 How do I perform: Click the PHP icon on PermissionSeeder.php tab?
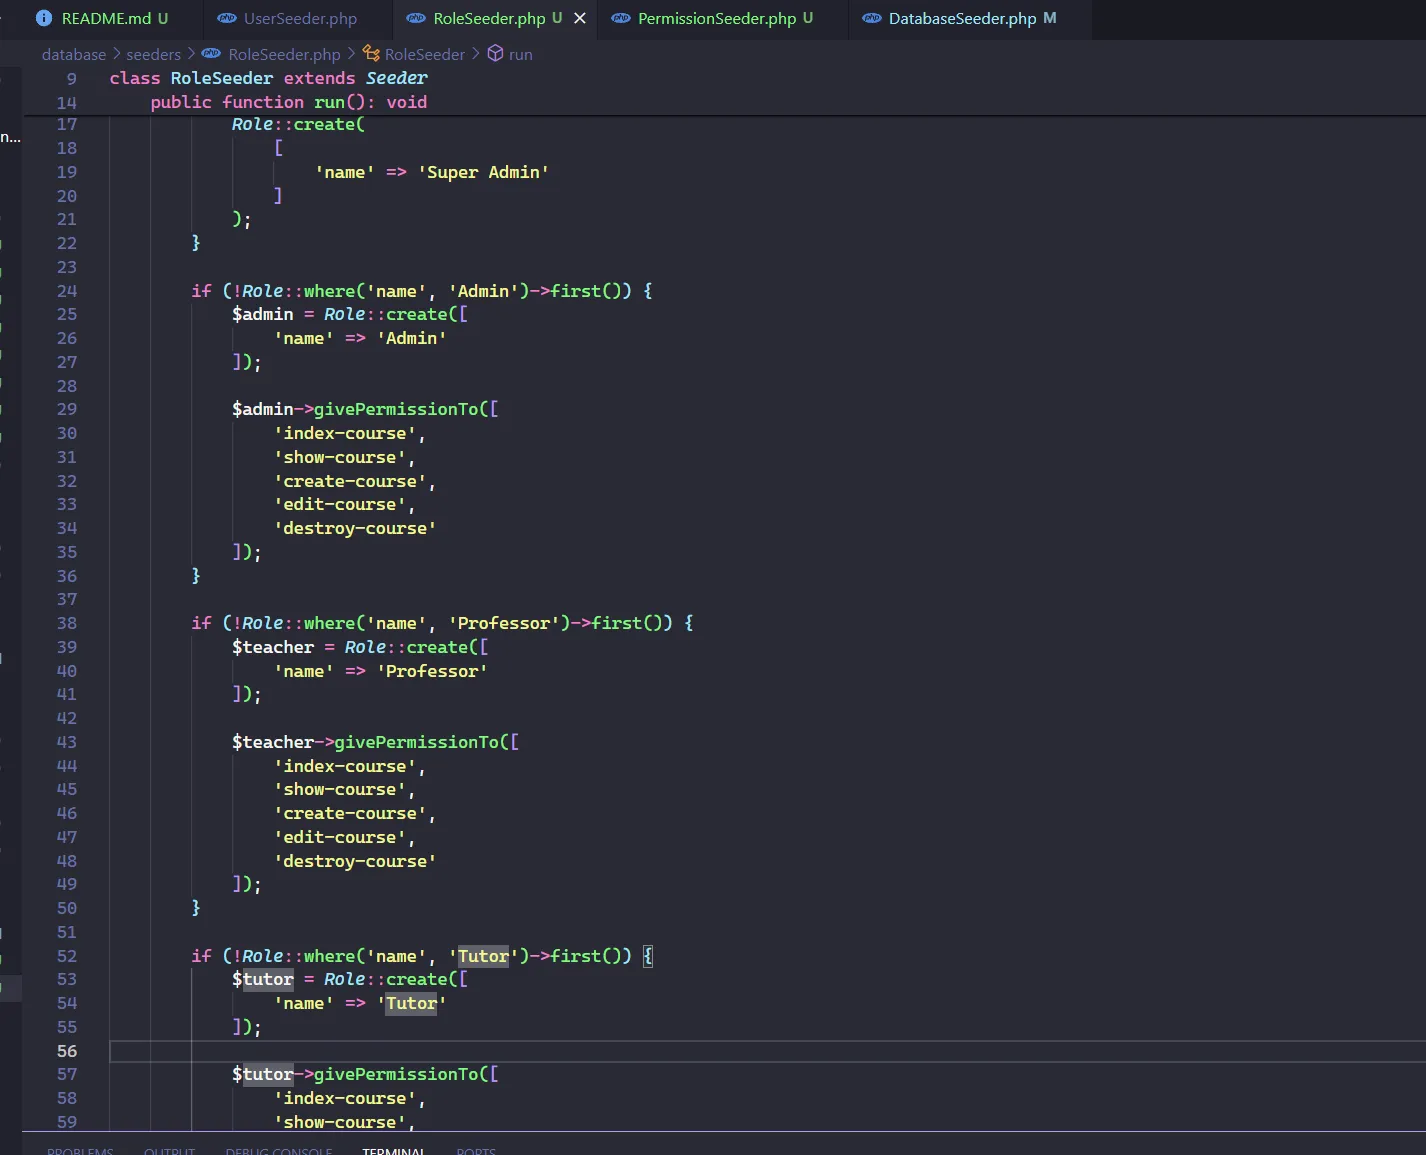pos(621,18)
